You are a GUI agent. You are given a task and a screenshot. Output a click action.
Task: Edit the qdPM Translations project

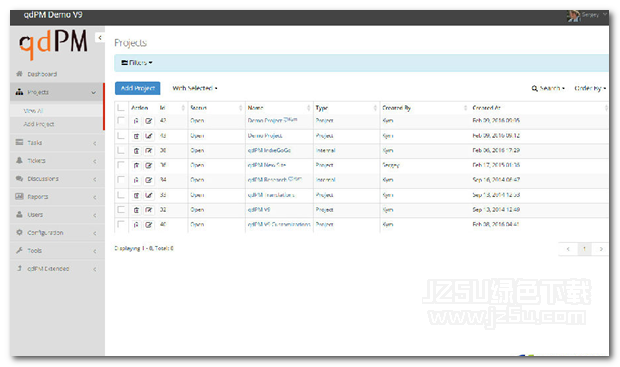point(149,195)
